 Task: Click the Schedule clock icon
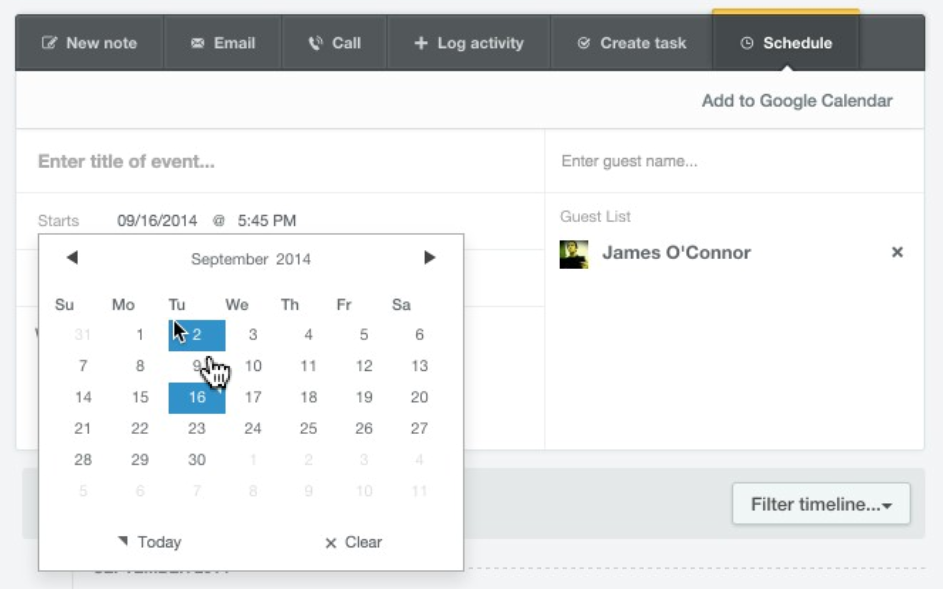[746, 43]
